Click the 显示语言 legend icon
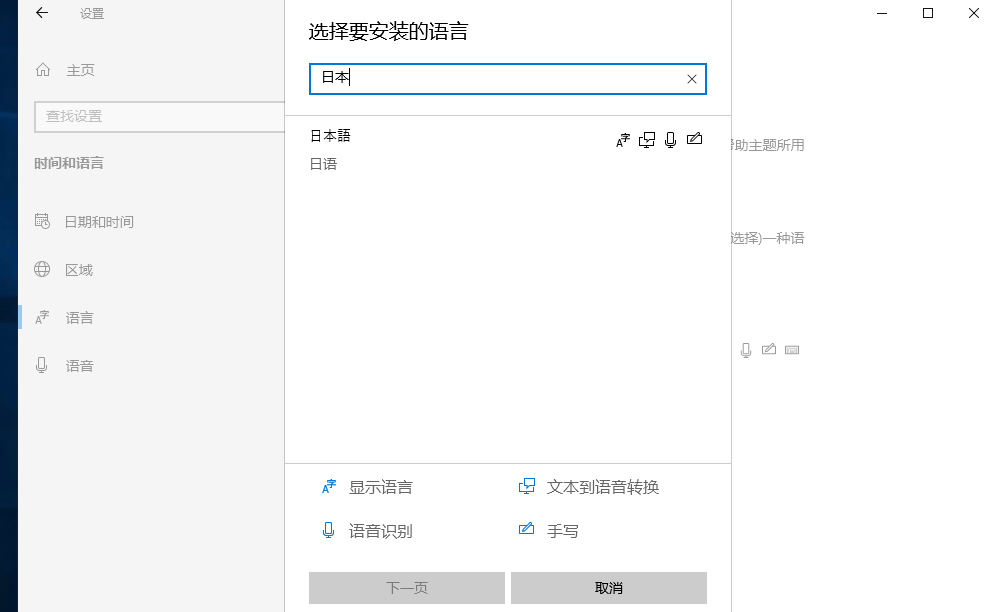This screenshot has height=612, width=984. tap(329, 487)
